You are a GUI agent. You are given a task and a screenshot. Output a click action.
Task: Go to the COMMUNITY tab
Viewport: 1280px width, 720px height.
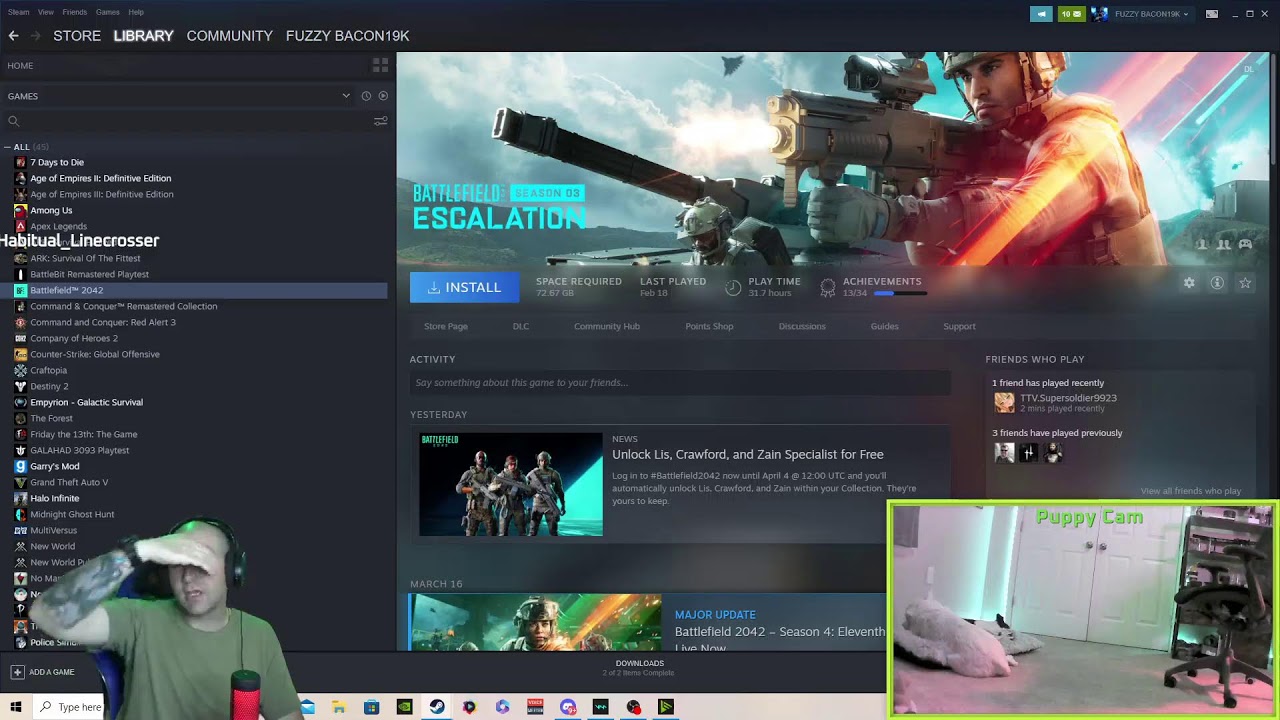(x=229, y=36)
